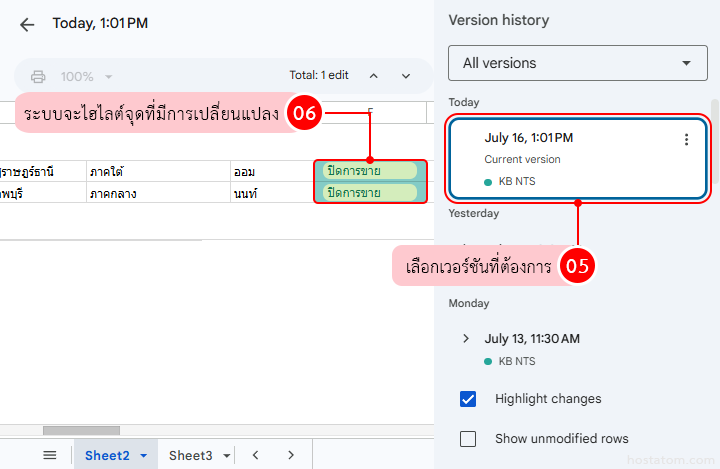
Task: Go back using the left arrow
Action: (x=27, y=24)
